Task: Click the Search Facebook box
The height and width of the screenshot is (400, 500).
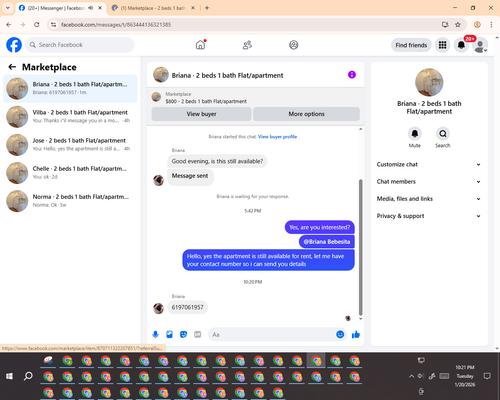Action: click(x=80, y=45)
